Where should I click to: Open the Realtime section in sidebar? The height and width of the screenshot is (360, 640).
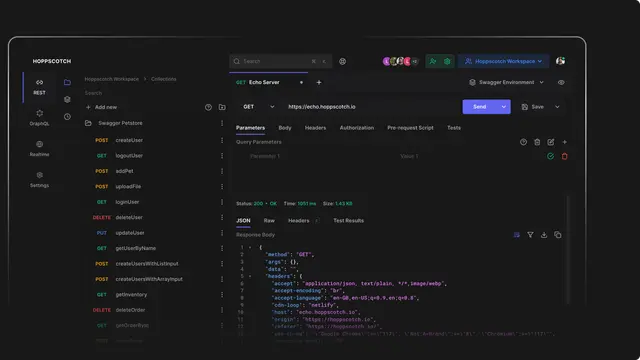pos(39,149)
